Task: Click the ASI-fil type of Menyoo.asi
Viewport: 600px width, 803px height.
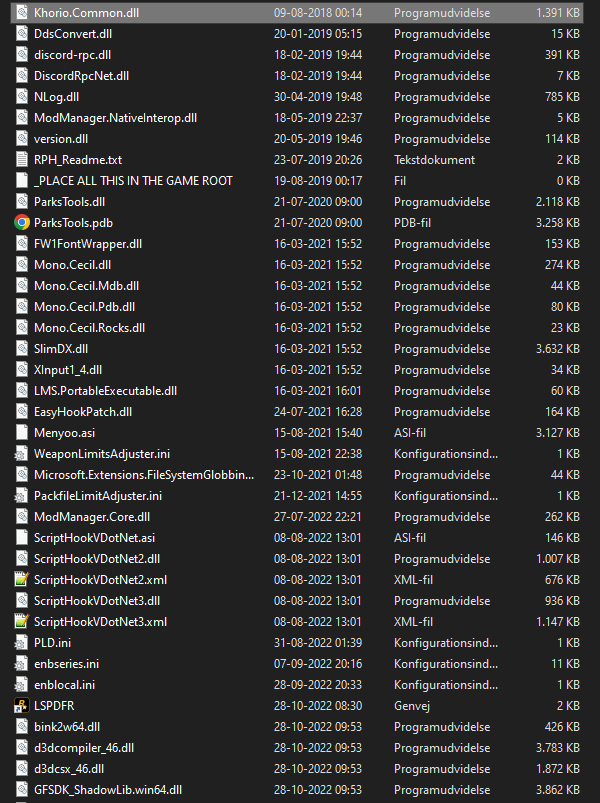Action: (x=410, y=433)
